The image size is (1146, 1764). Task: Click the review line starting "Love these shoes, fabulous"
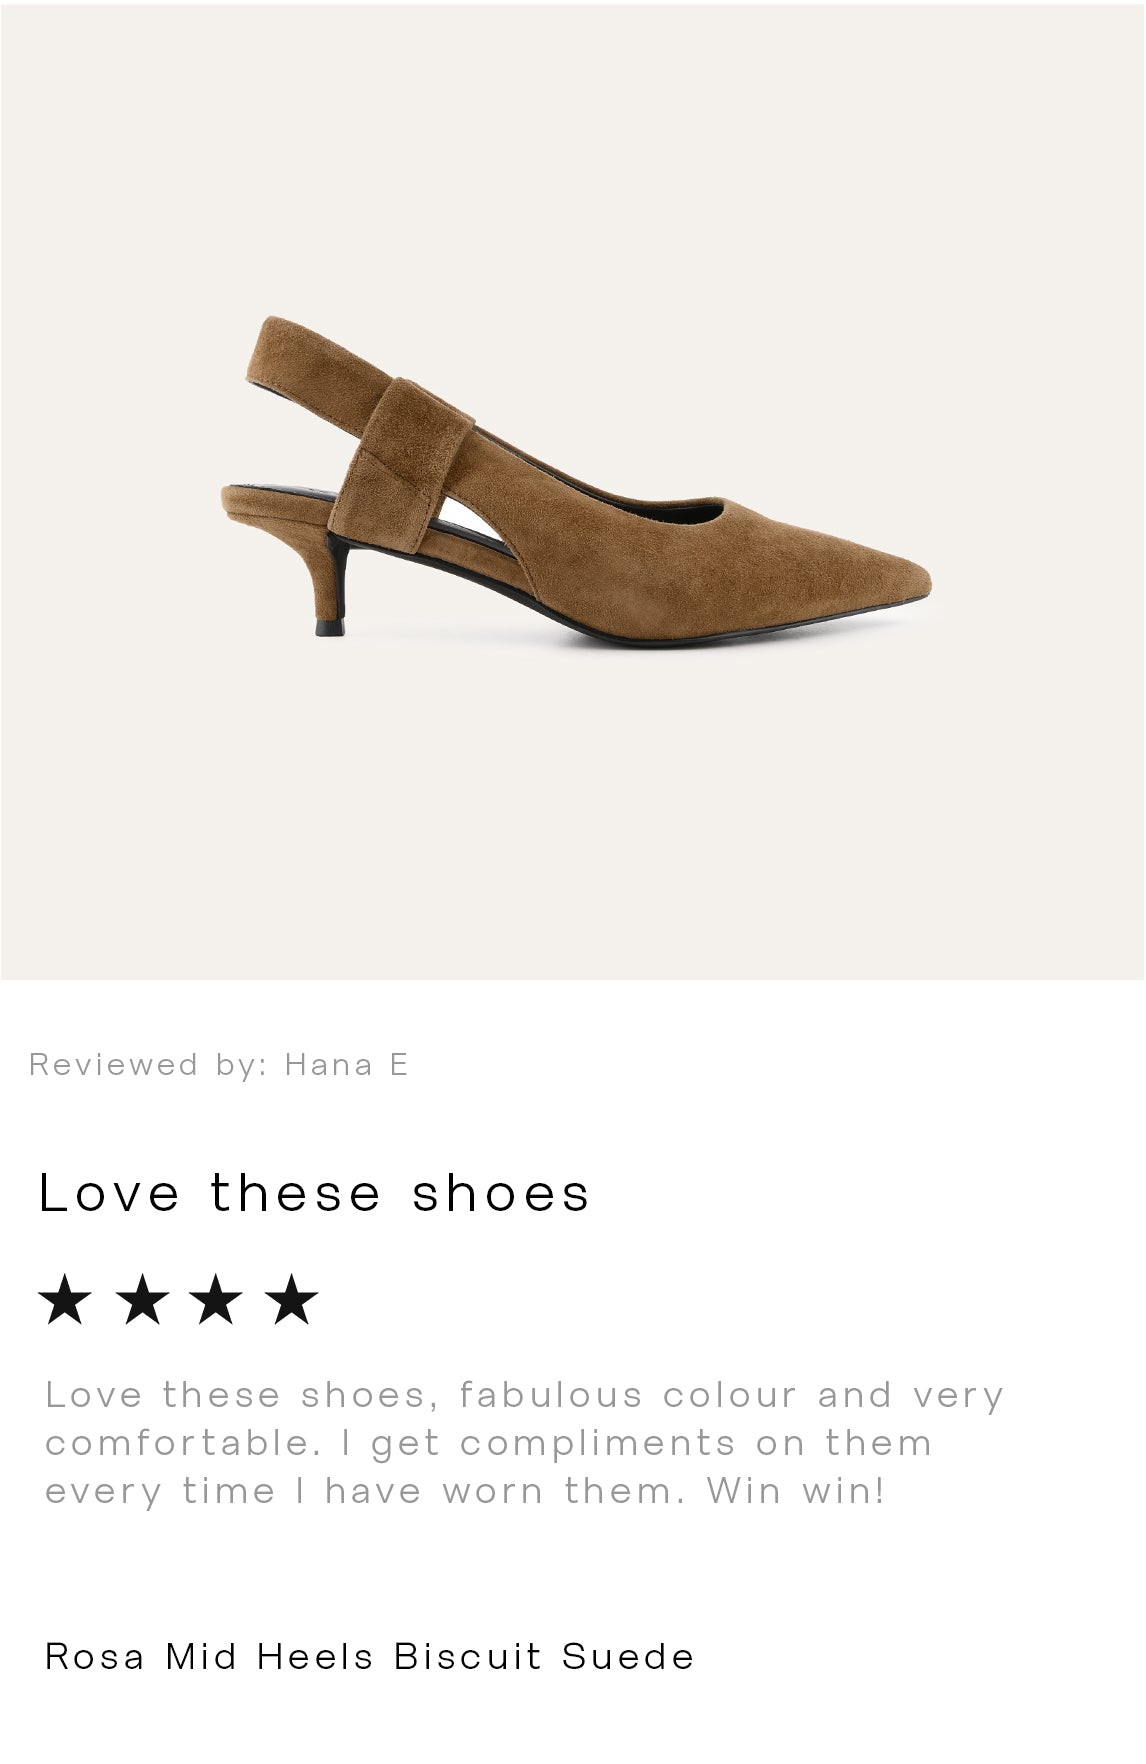point(524,1395)
